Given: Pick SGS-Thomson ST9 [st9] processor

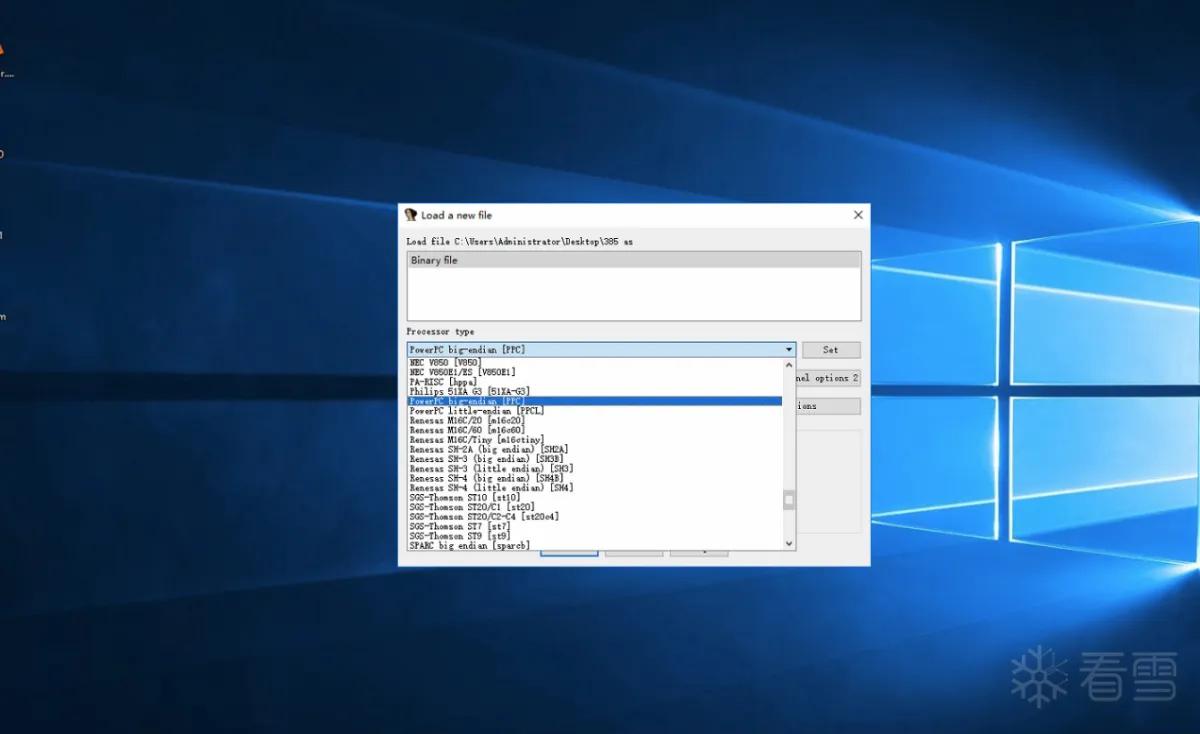Looking at the screenshot, I should coord(595,537).
